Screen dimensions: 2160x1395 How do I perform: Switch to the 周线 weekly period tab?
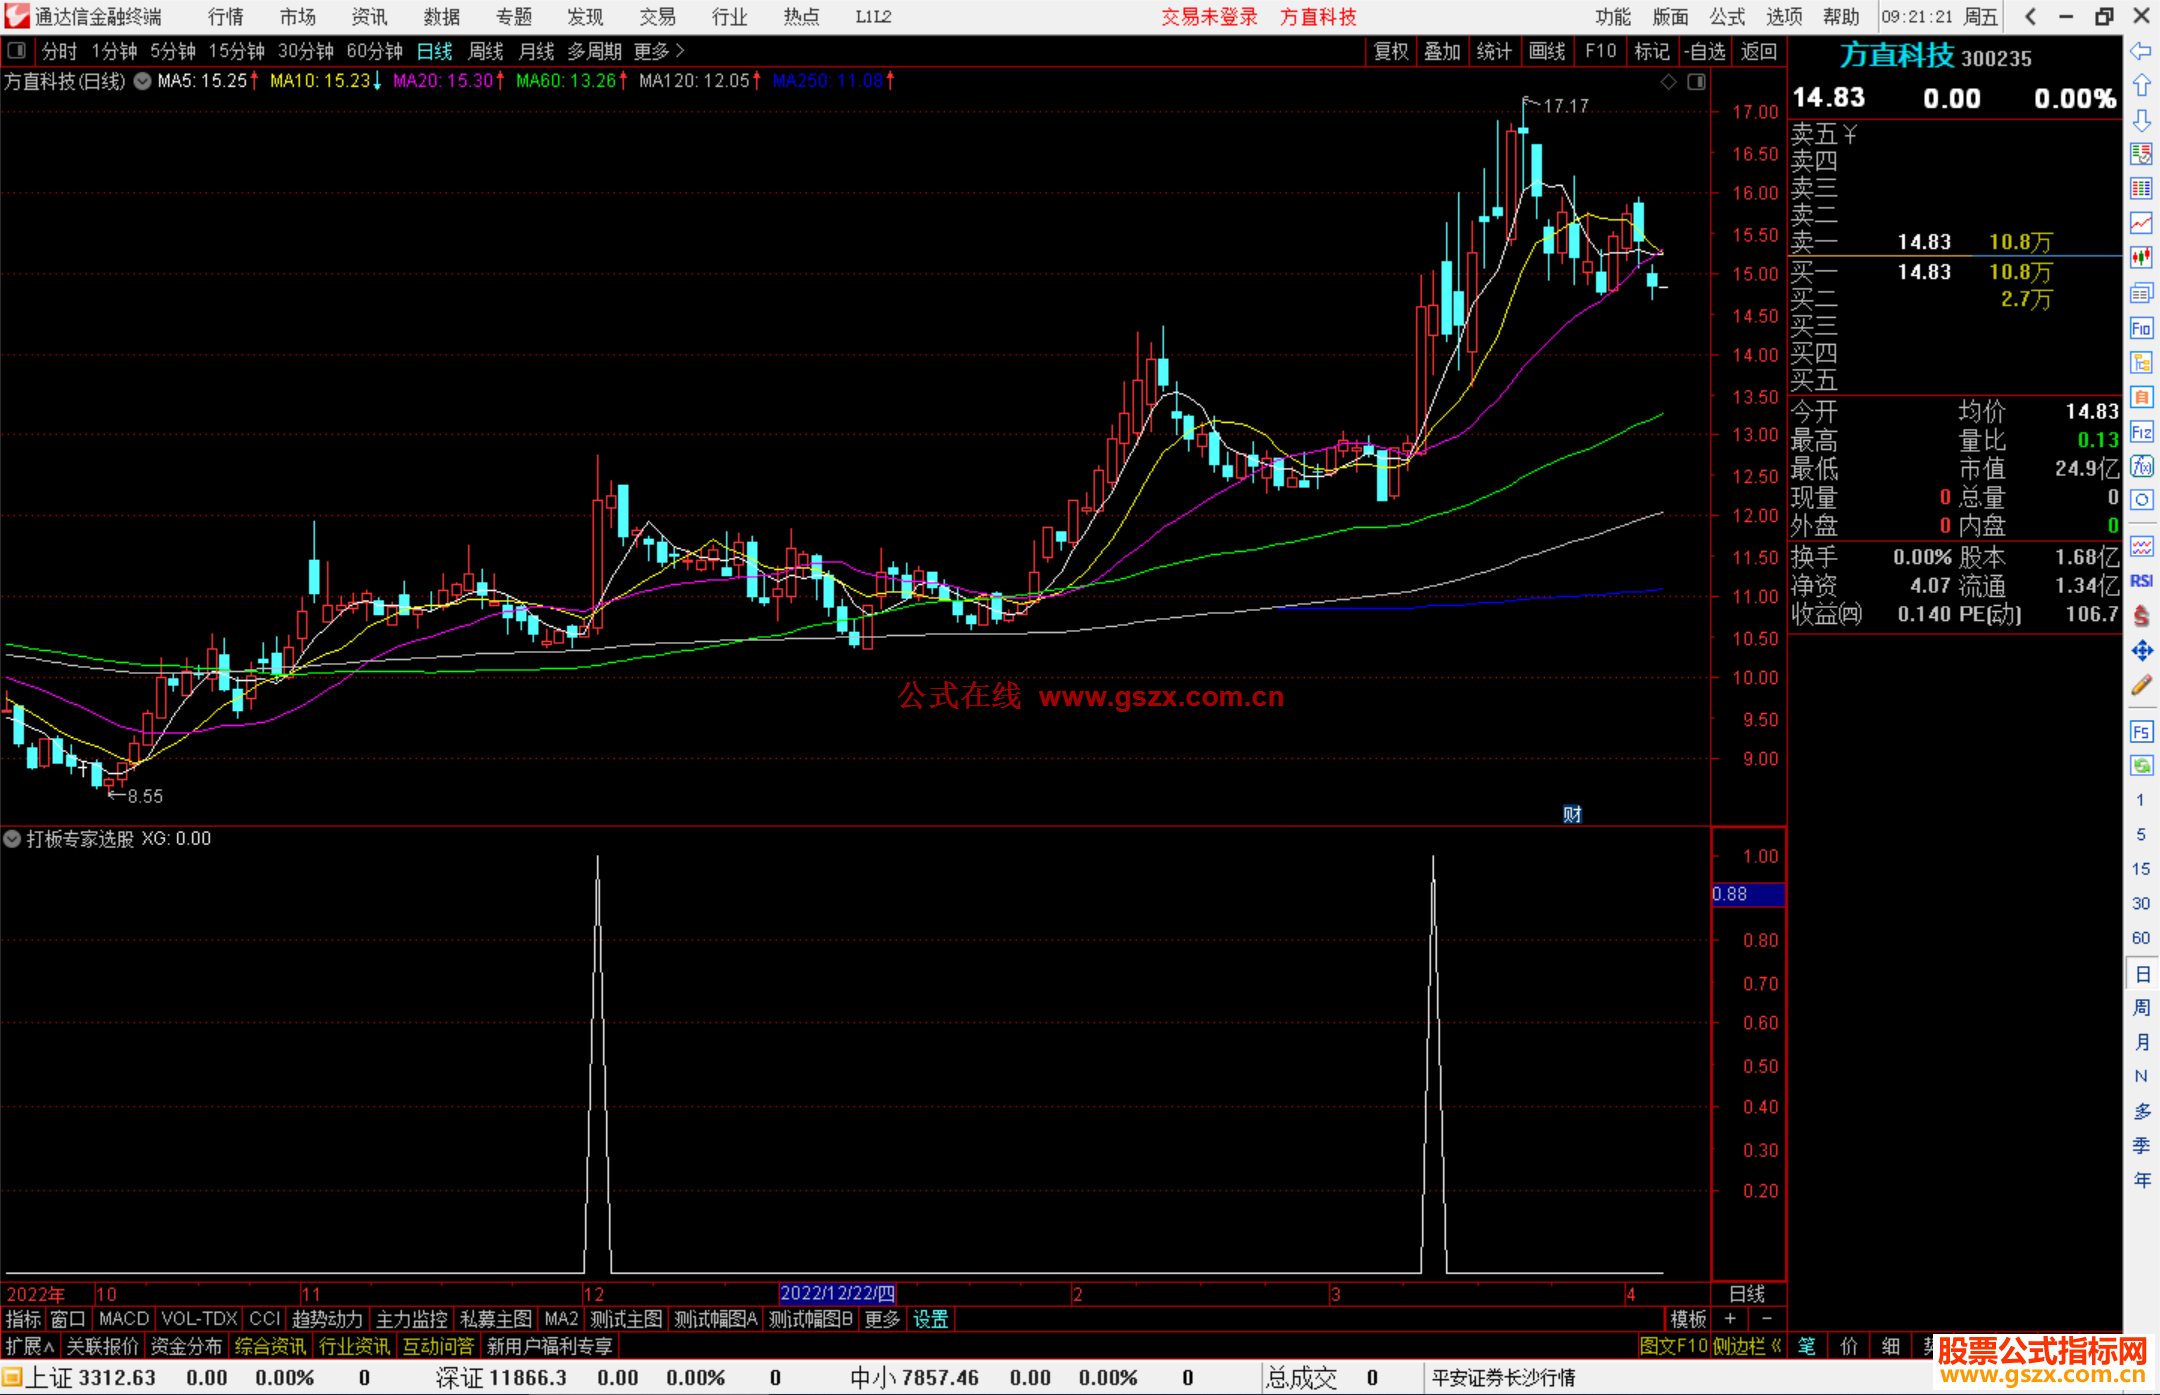485,50
